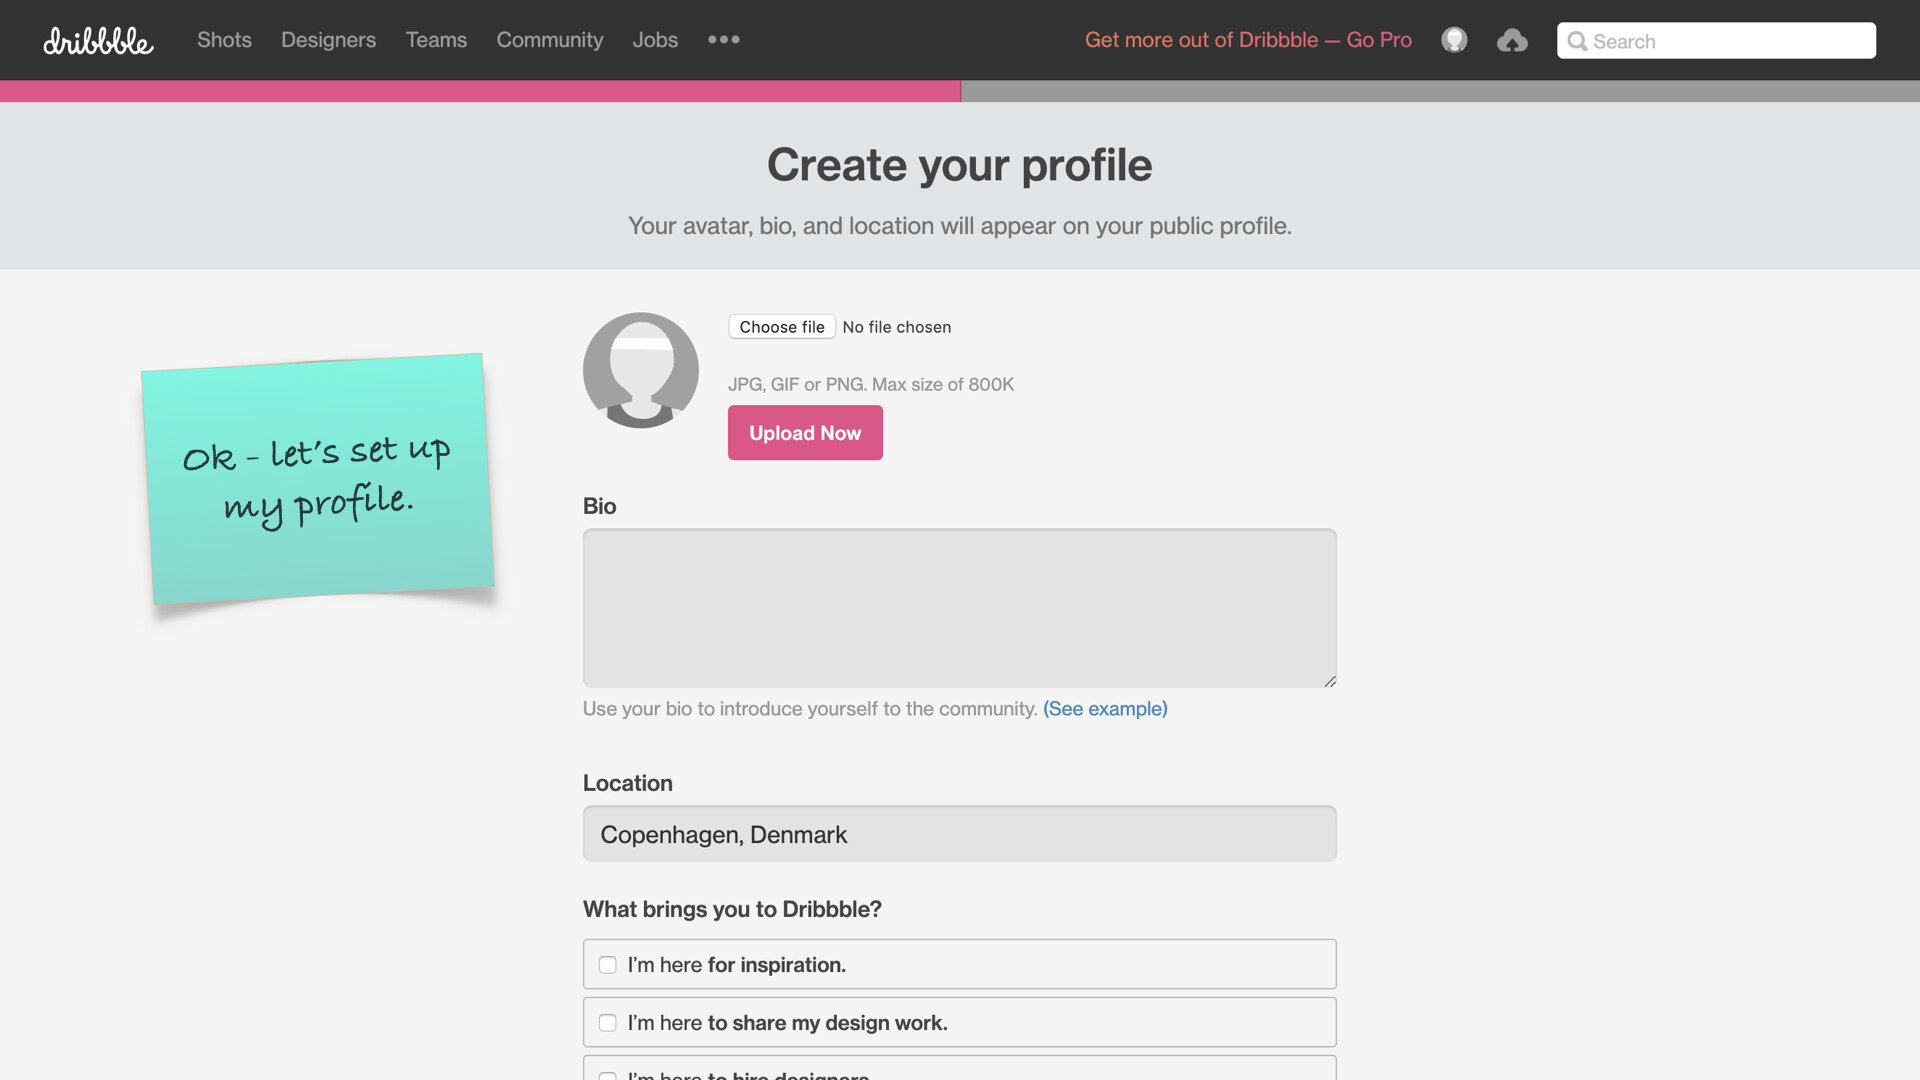This screenshot has width=1920, height=1080.
Task: Click the cloud upload icon
Action: 1512,40
